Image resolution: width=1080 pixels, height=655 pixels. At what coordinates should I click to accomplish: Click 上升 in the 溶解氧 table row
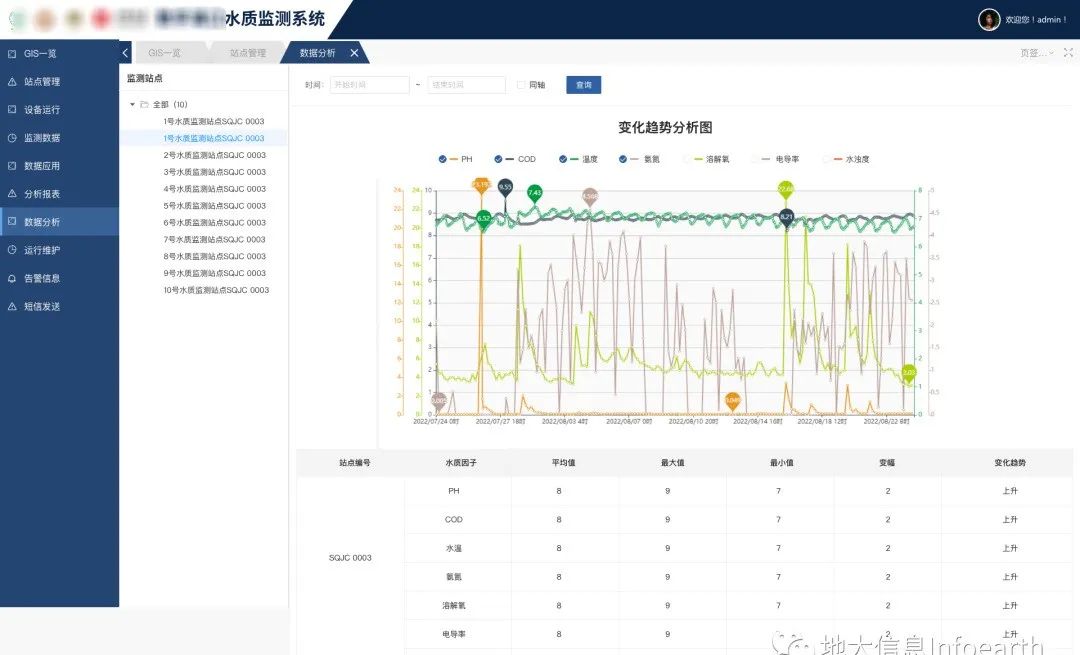1010,605
